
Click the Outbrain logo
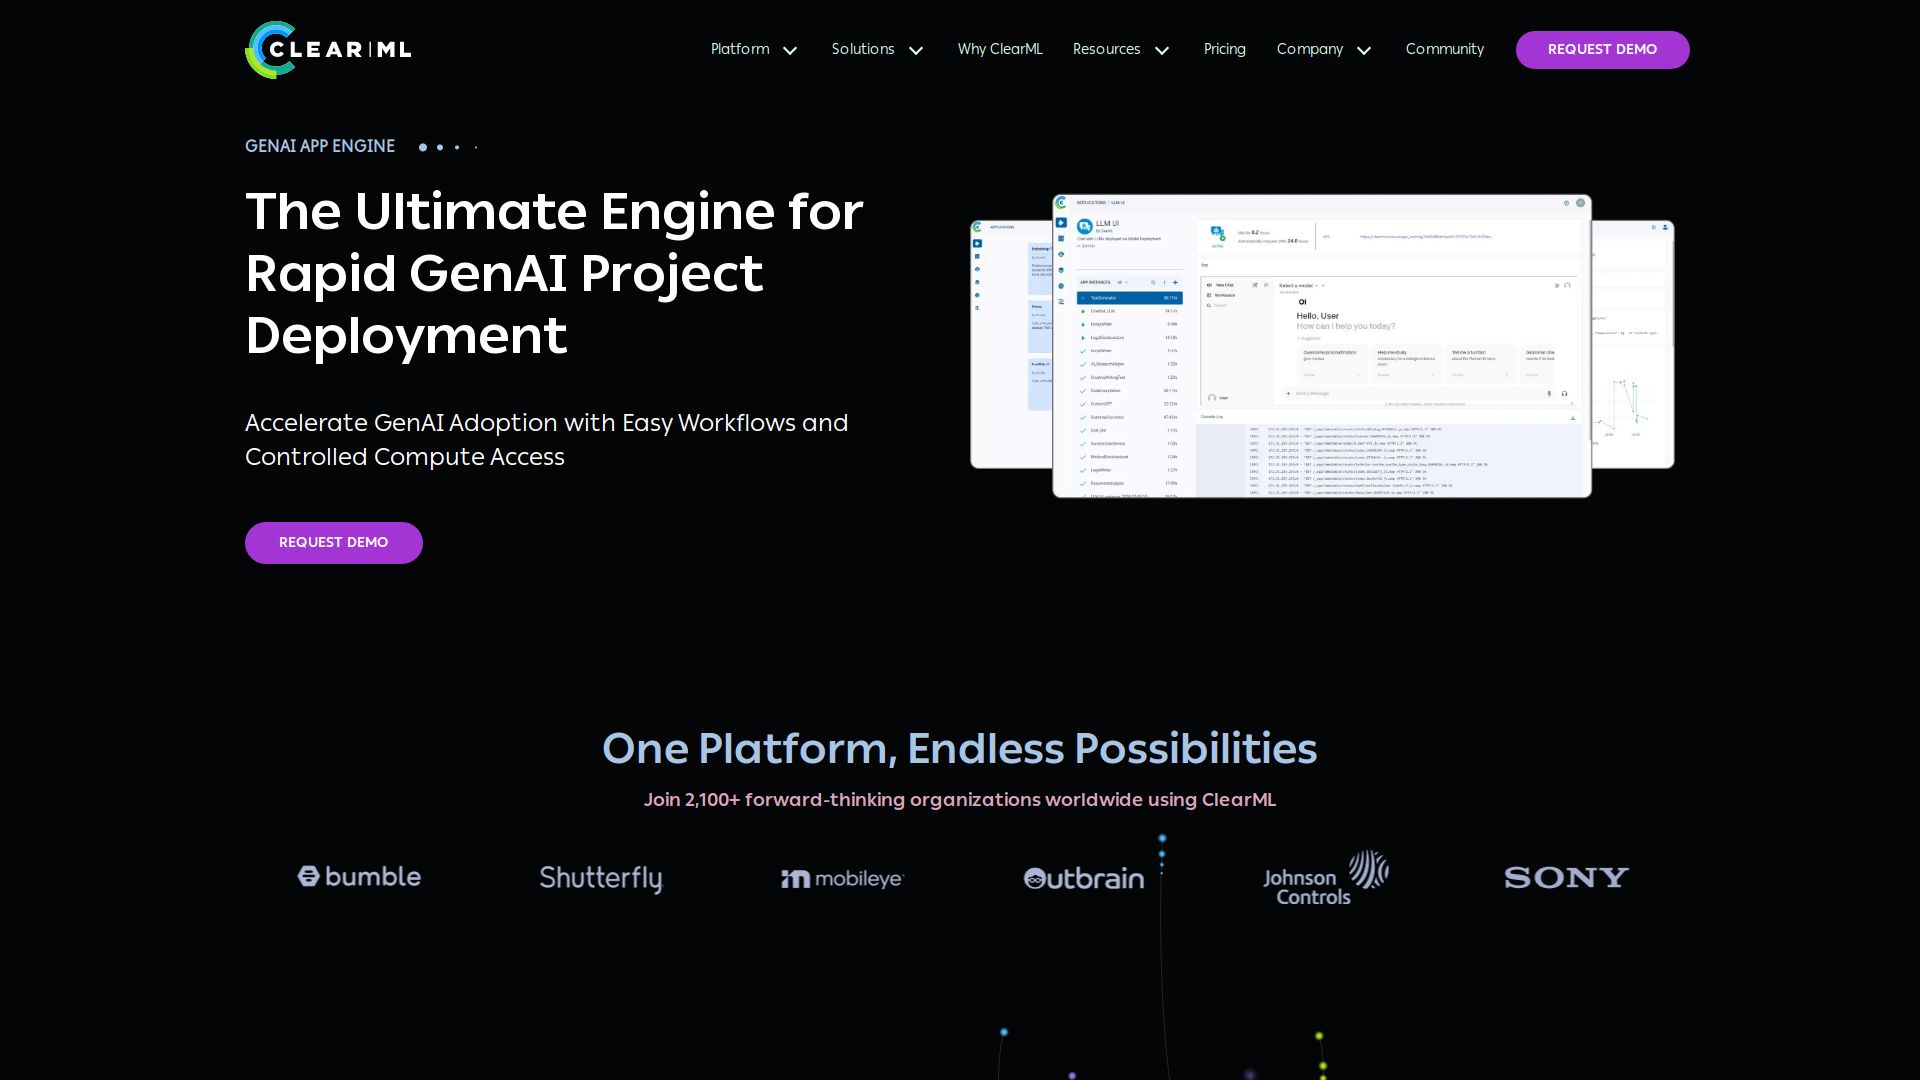click(x=1084, y=878)
